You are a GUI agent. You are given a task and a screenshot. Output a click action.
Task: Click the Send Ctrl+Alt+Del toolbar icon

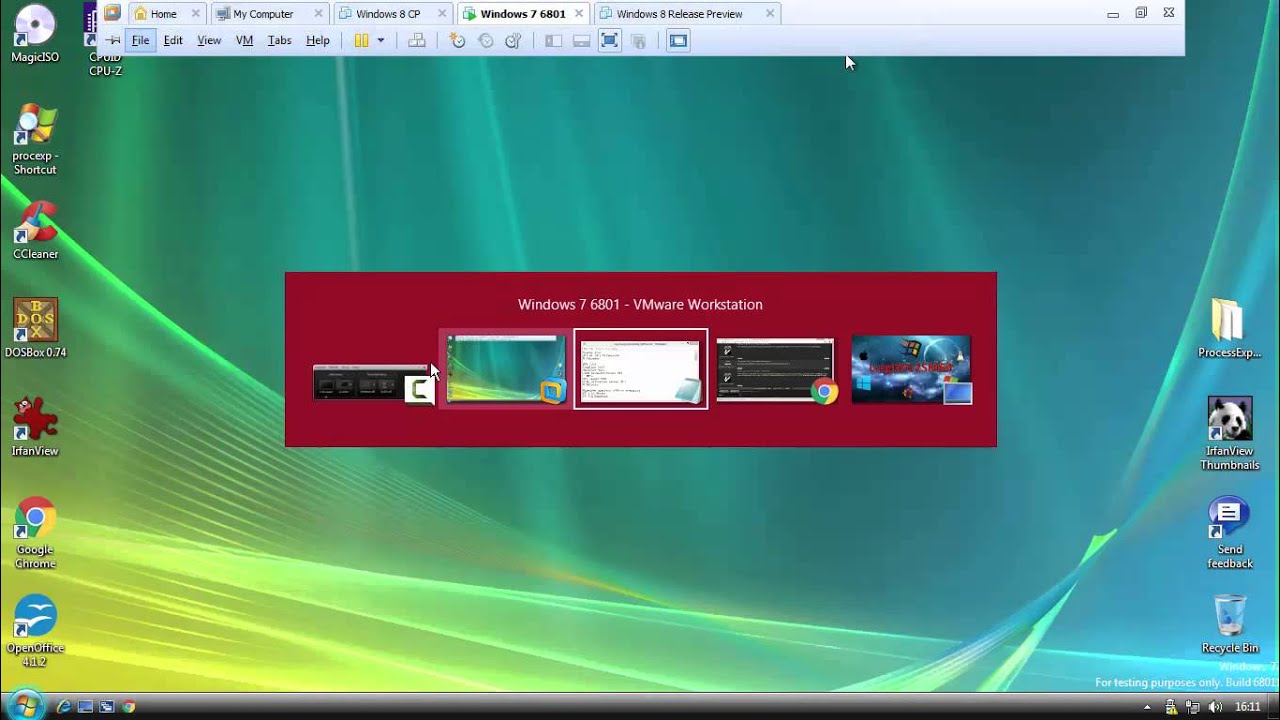click(x=417, y=41)
